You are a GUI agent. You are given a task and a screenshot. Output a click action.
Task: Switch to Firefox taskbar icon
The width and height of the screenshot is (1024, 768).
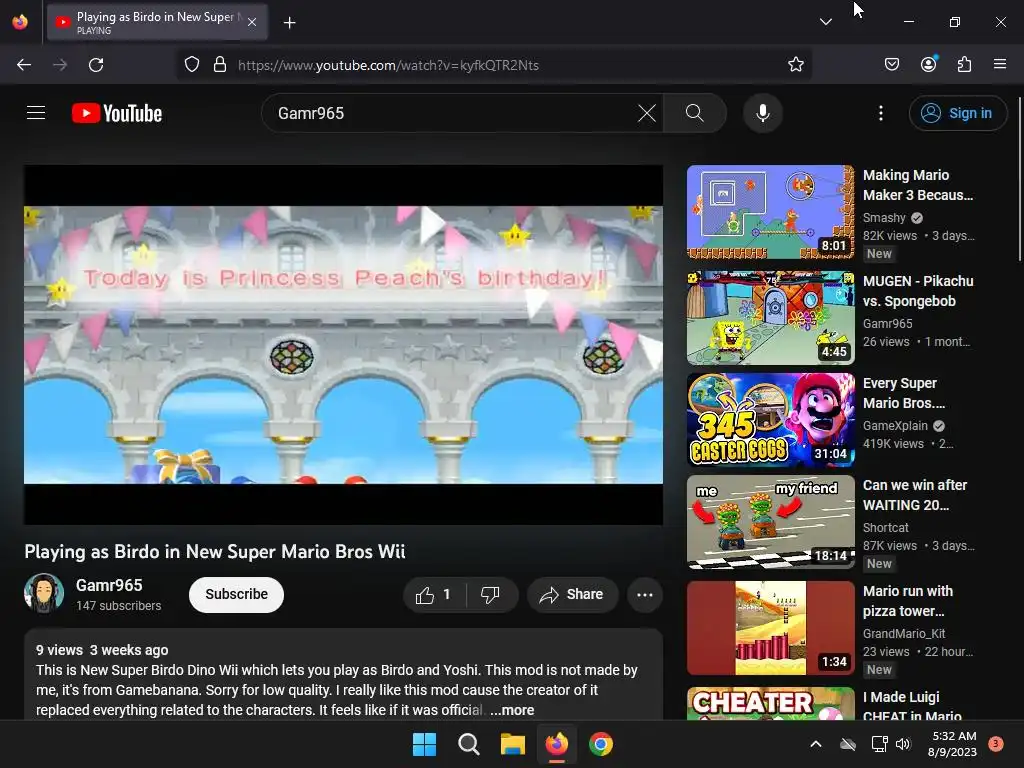click(x=556, y=744)
